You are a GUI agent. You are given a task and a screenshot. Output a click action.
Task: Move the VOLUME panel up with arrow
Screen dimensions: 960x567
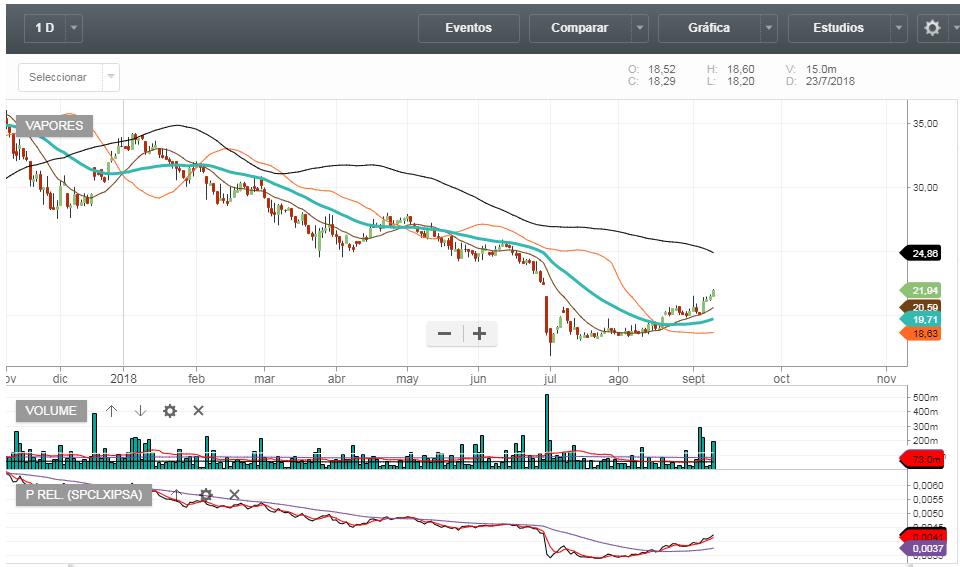coord(112,411)
